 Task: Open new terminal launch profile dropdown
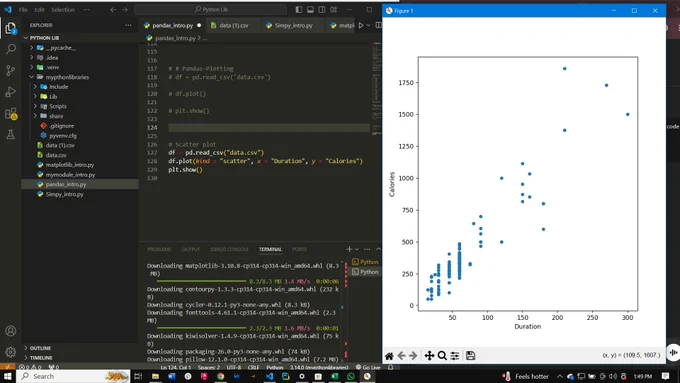pyautogui.click(x=357, y=249)
